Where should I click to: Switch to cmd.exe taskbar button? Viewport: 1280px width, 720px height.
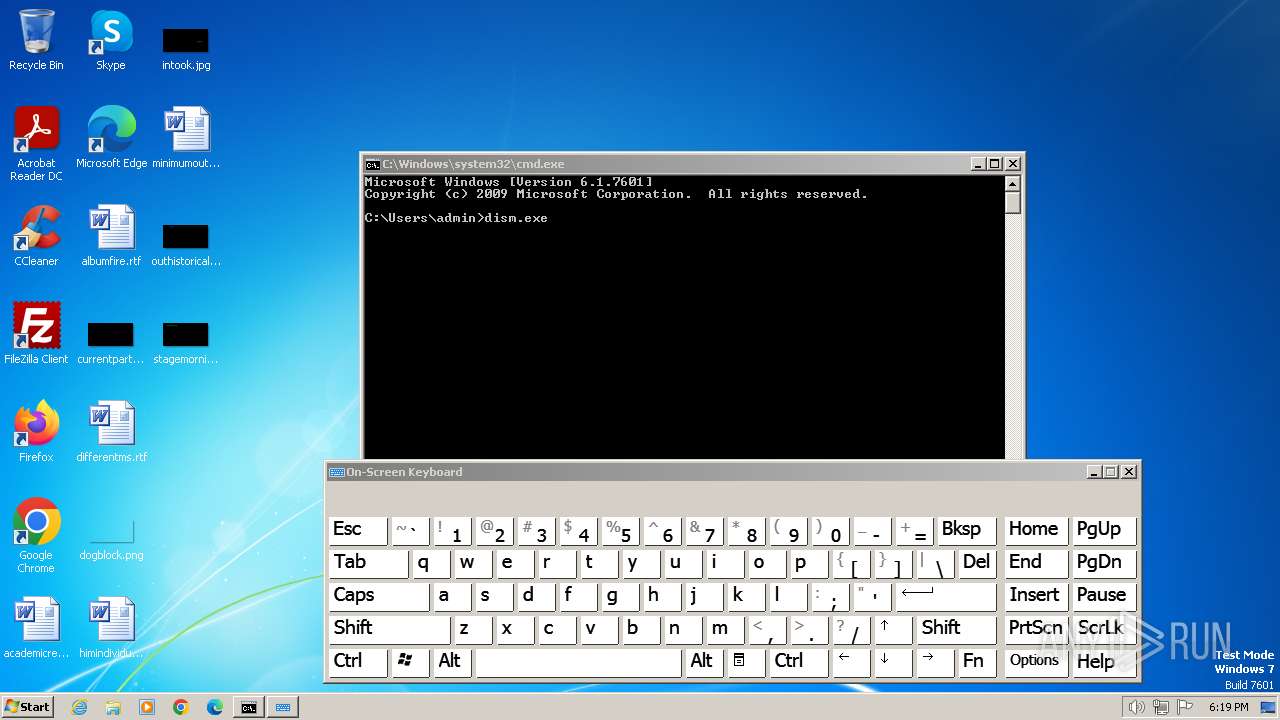(249, 707)
